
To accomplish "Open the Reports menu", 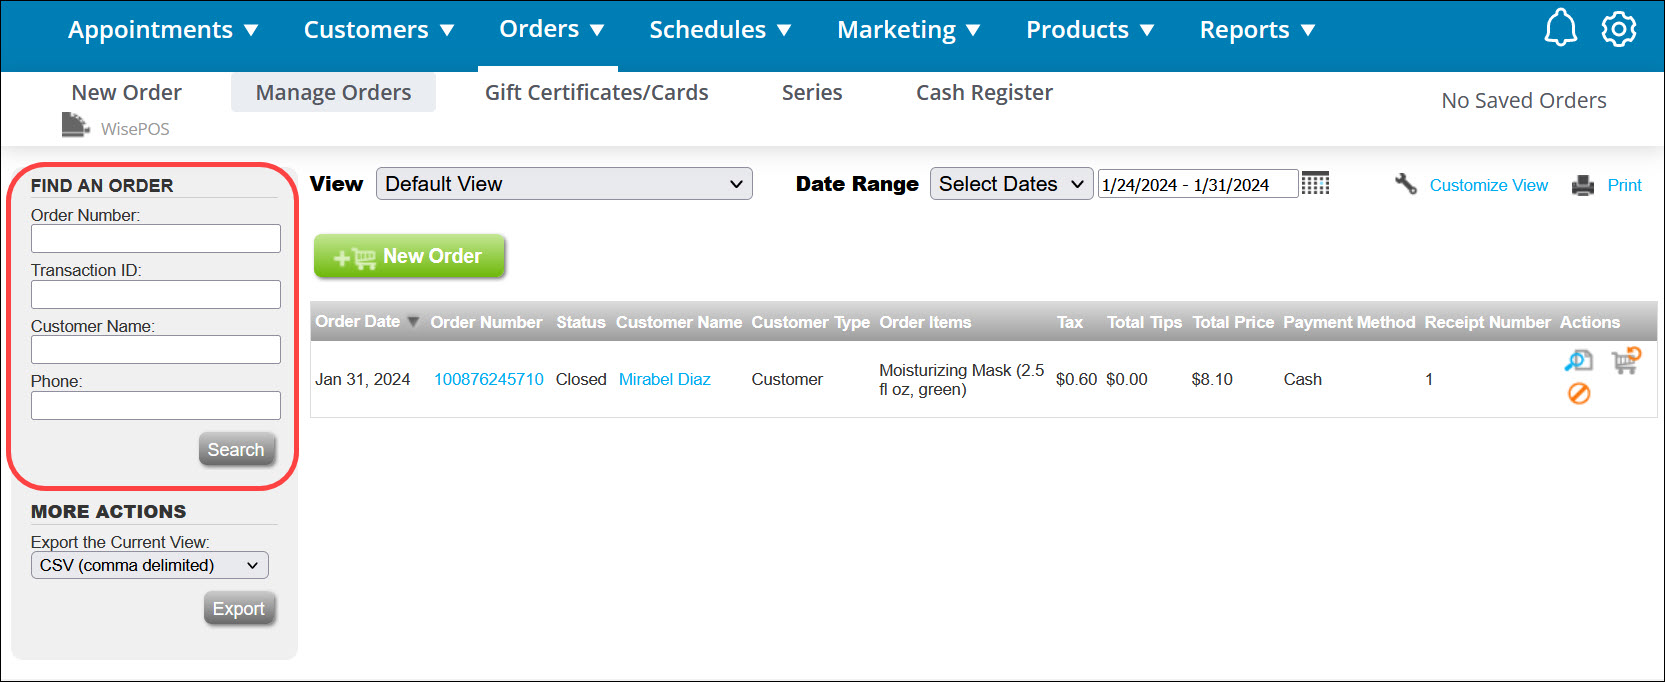I will [x=1257, y=30].
